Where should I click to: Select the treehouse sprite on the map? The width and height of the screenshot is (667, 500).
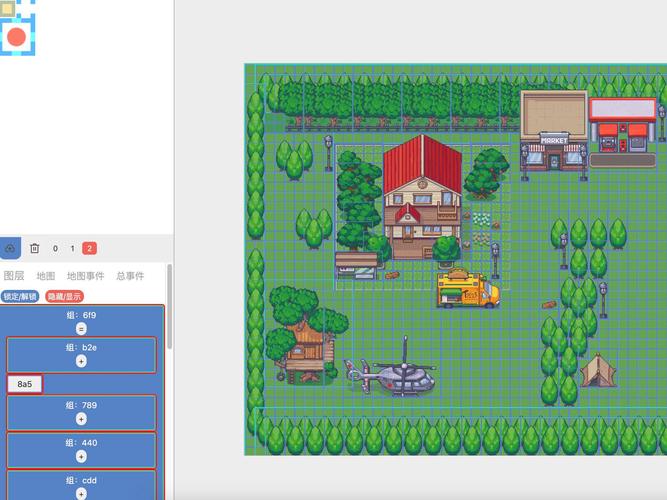click(x=303, y=347)
